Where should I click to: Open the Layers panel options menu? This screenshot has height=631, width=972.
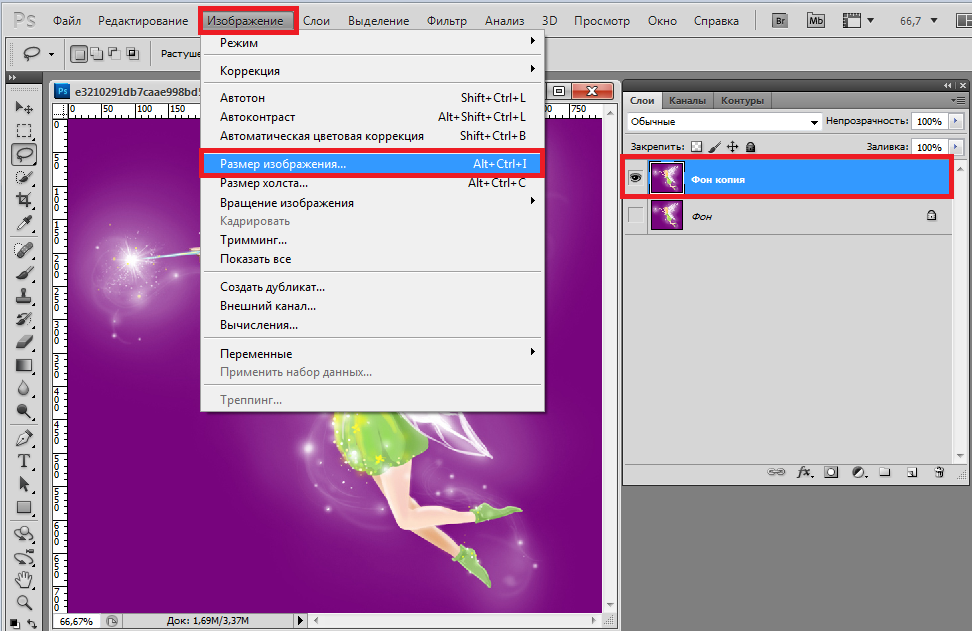pyautogui.click(x=959, y=100)
